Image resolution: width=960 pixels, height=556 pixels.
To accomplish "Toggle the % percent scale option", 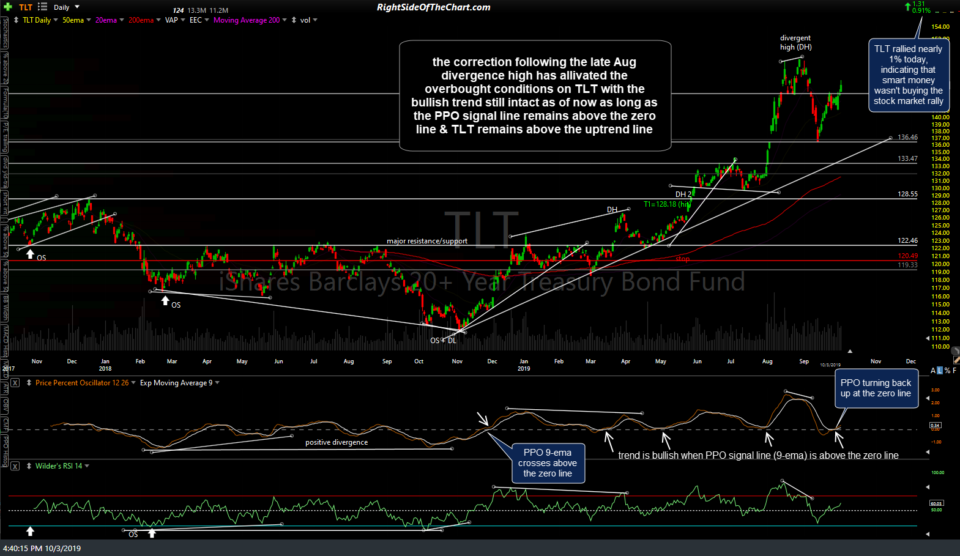I will [x=947, y=370].
